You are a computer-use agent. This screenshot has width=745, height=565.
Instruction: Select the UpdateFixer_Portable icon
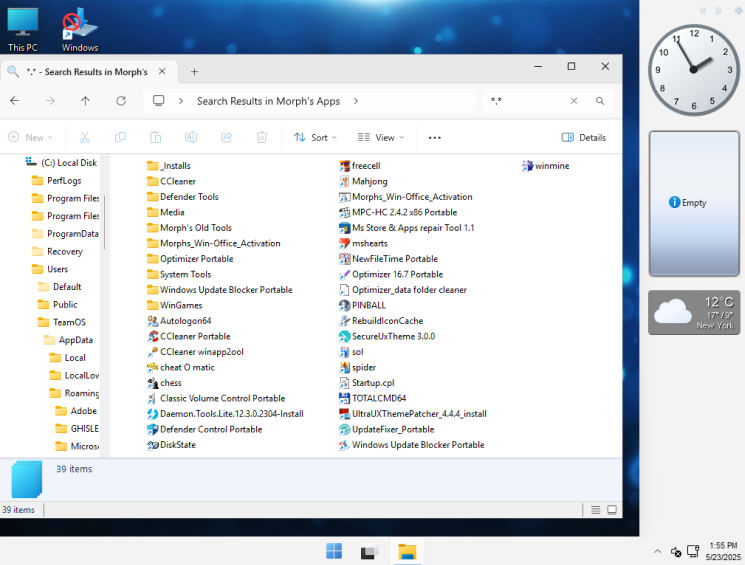coord(344,429)
